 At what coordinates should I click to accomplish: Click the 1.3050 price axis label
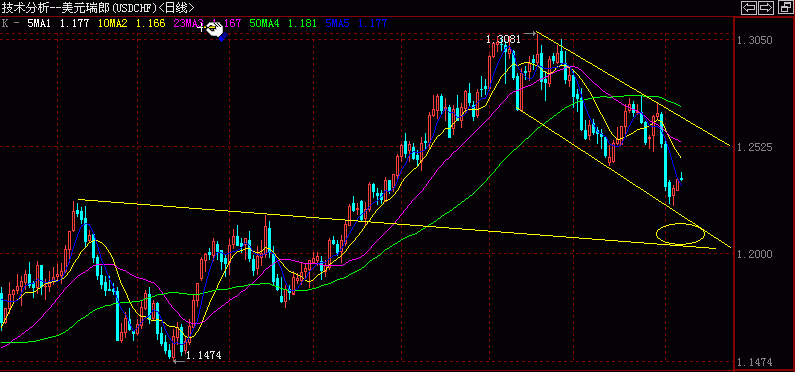[755, 40]
